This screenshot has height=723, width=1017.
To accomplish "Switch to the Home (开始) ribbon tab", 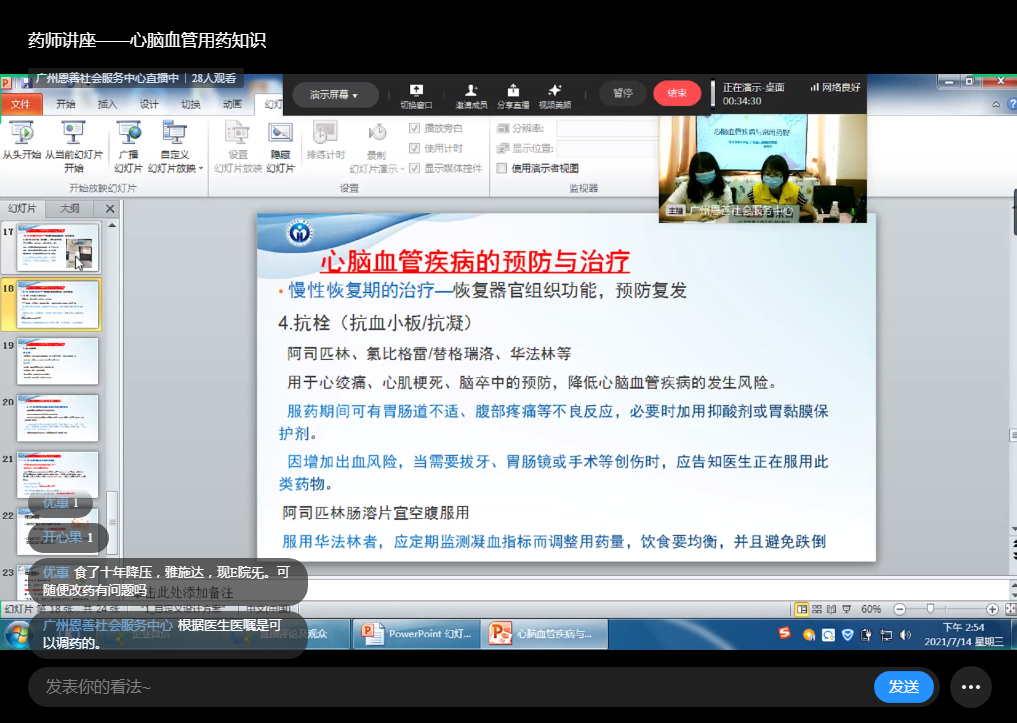I will point(66,104).
